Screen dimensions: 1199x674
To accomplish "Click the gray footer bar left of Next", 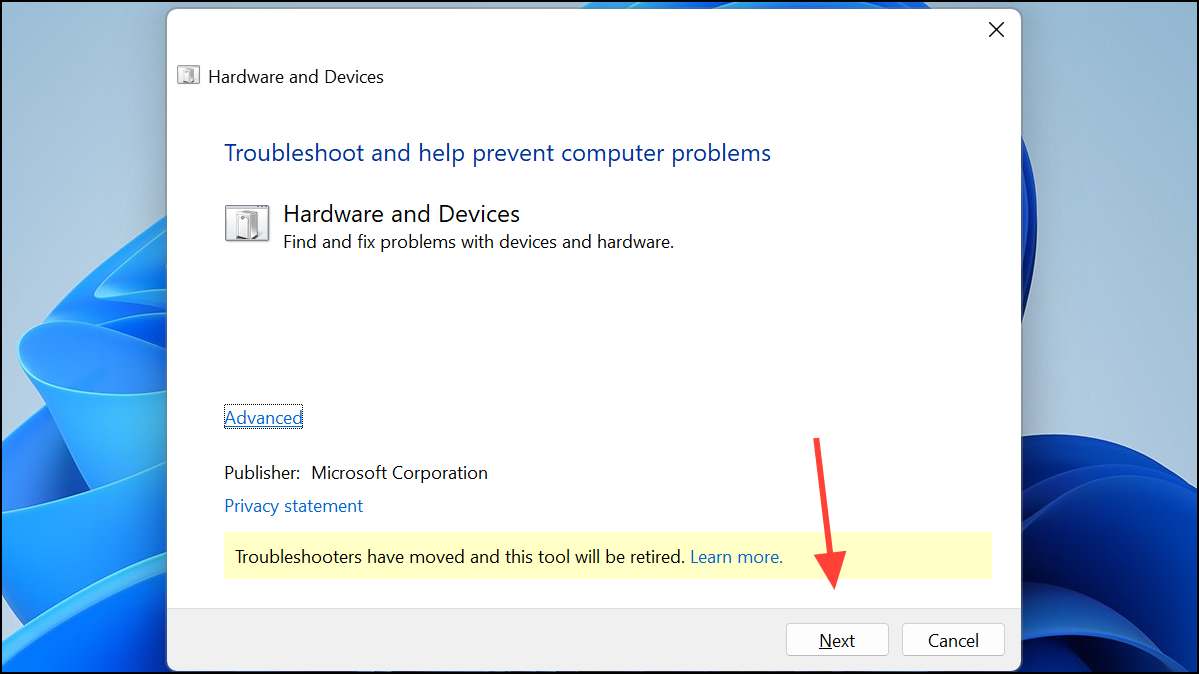I will point(474,640).
